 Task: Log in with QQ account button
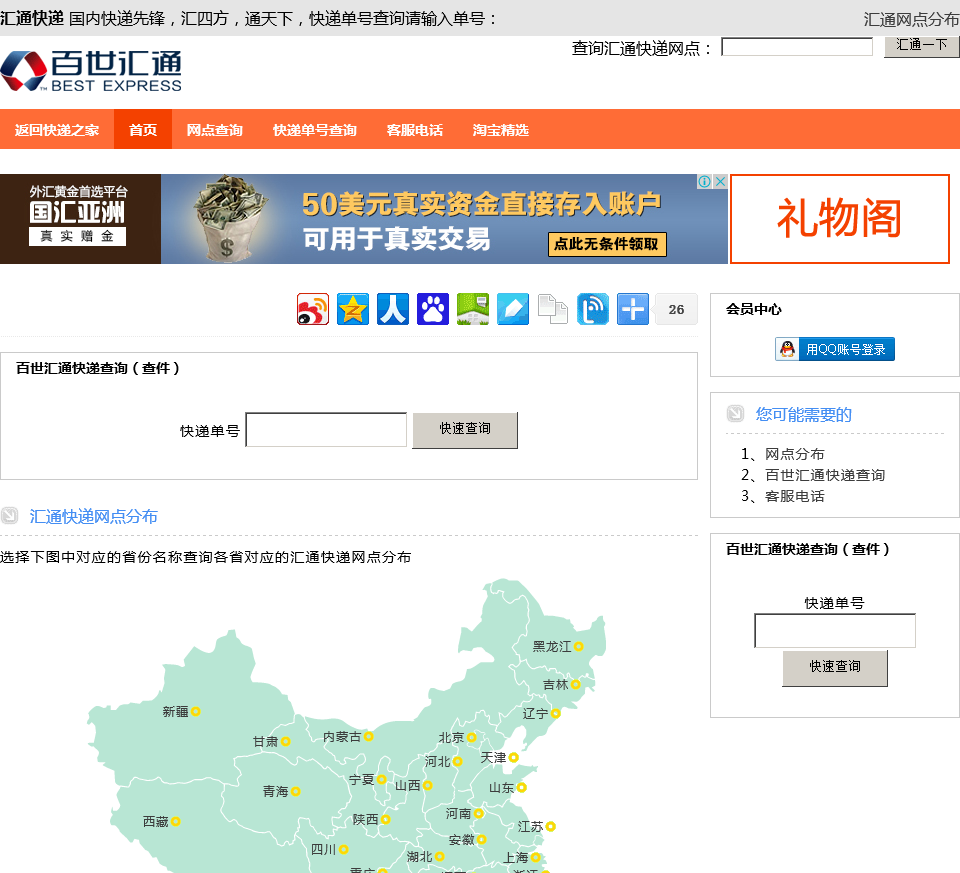pos(835,349)
